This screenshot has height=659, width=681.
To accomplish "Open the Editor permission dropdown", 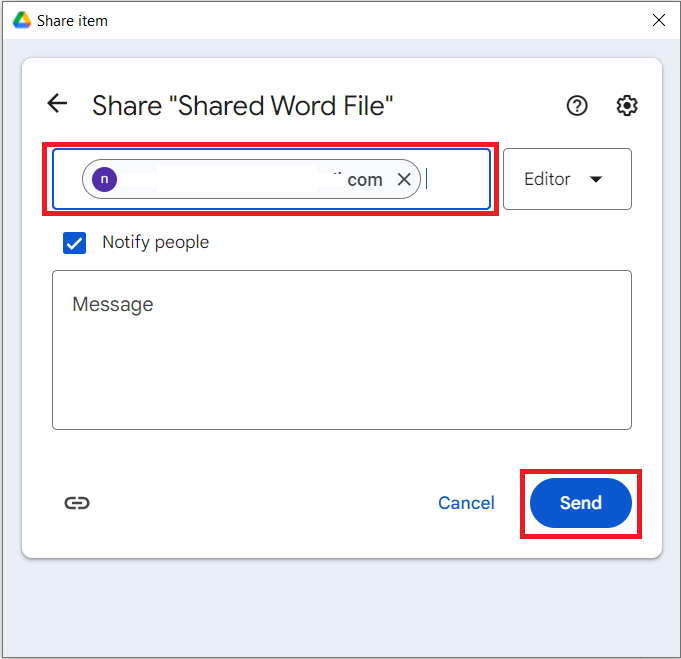I will [x=566, y=179].
